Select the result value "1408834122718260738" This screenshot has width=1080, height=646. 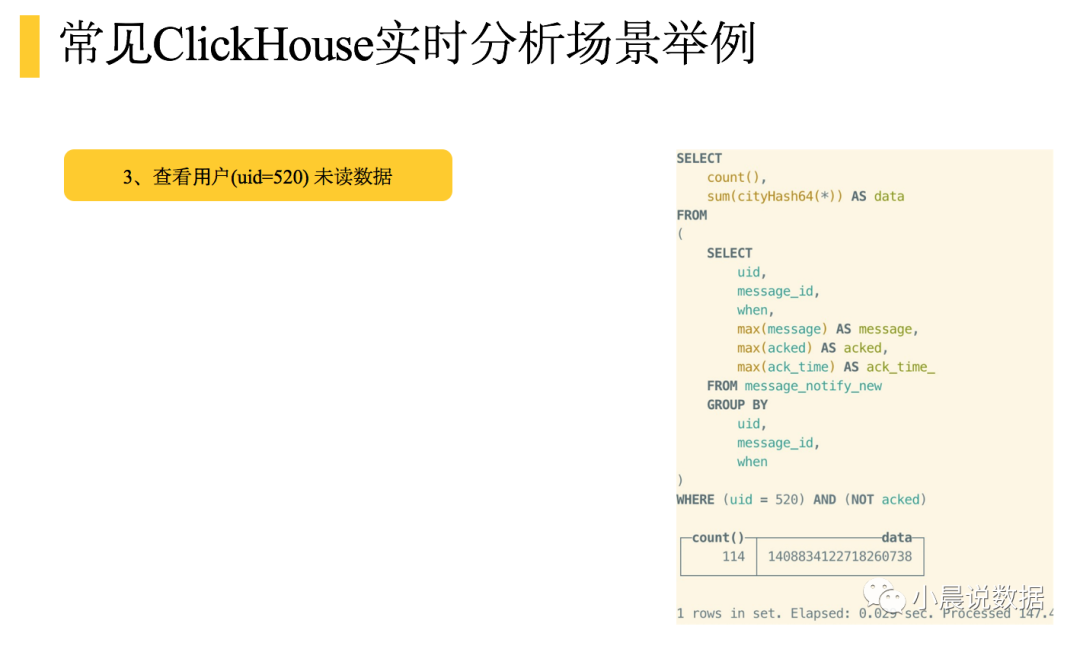click(x=840, y=556)
